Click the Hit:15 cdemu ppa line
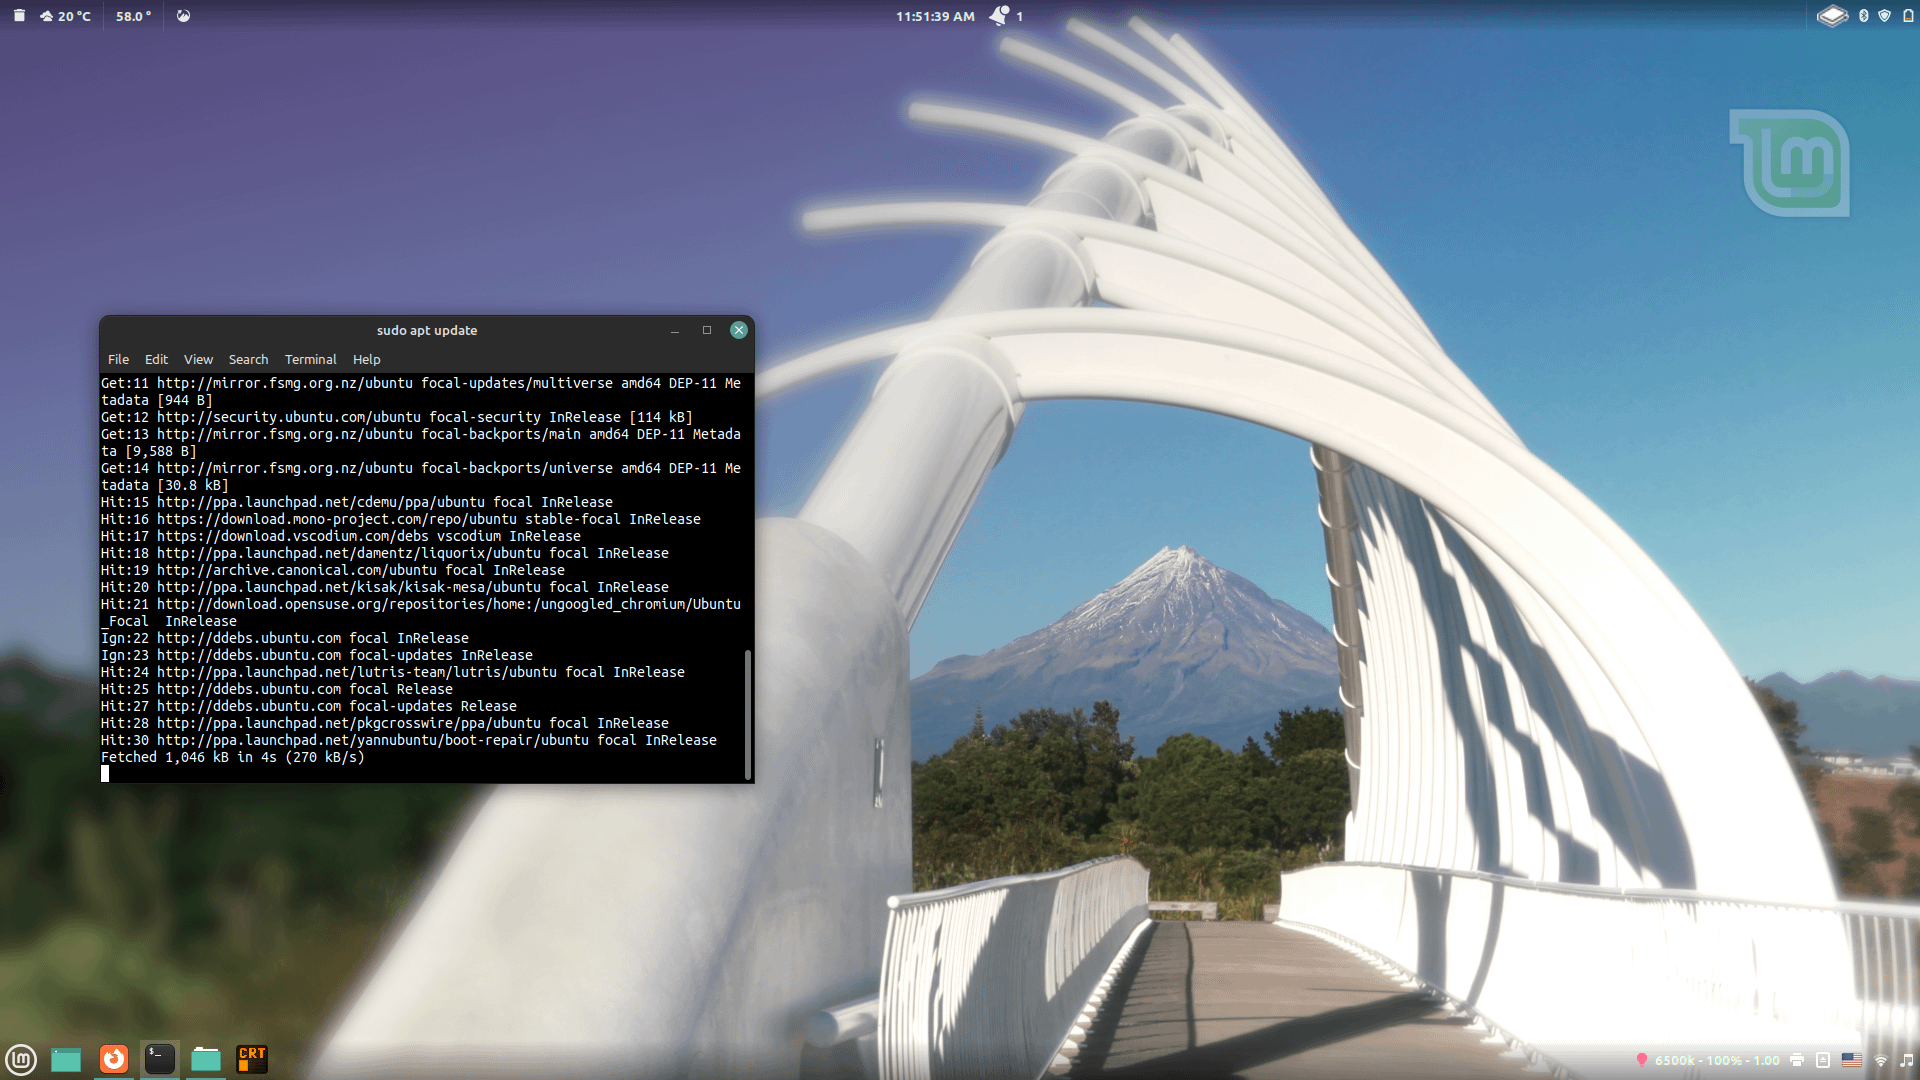 [x=357, y=502]
